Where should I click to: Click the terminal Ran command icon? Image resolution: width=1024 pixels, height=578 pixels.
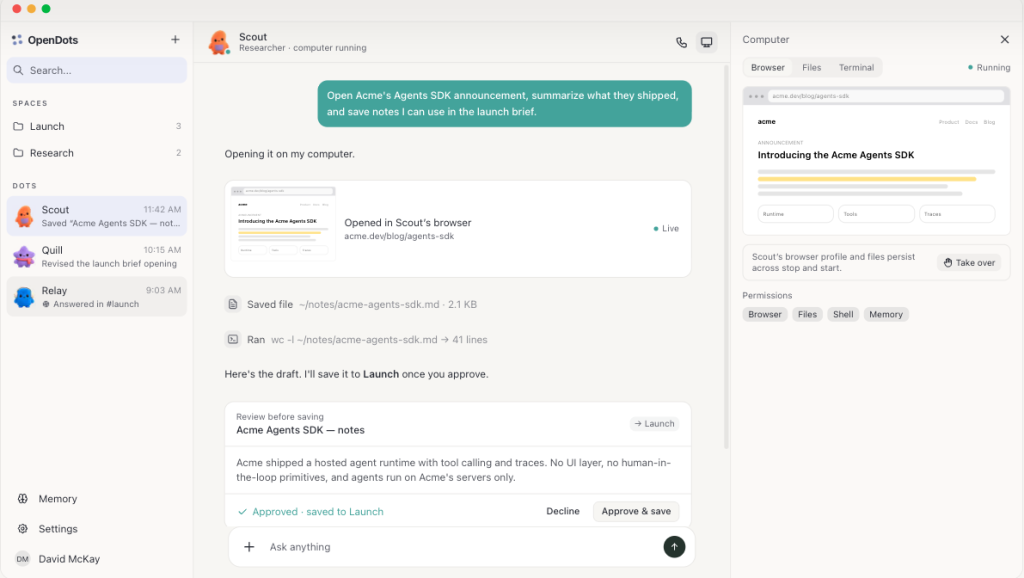pos(233,340)
